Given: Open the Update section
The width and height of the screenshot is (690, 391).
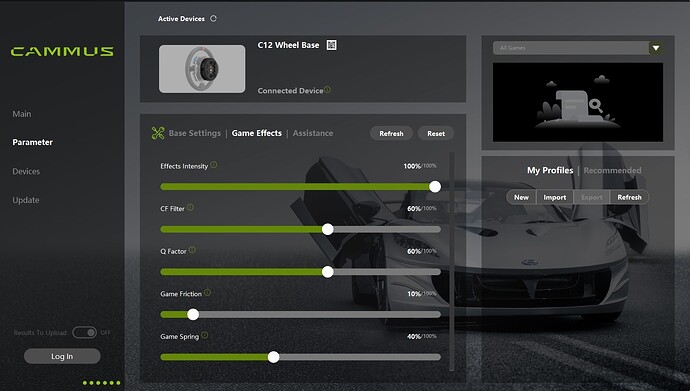Looking at the screenshot, I should click(x=26, y=200).
